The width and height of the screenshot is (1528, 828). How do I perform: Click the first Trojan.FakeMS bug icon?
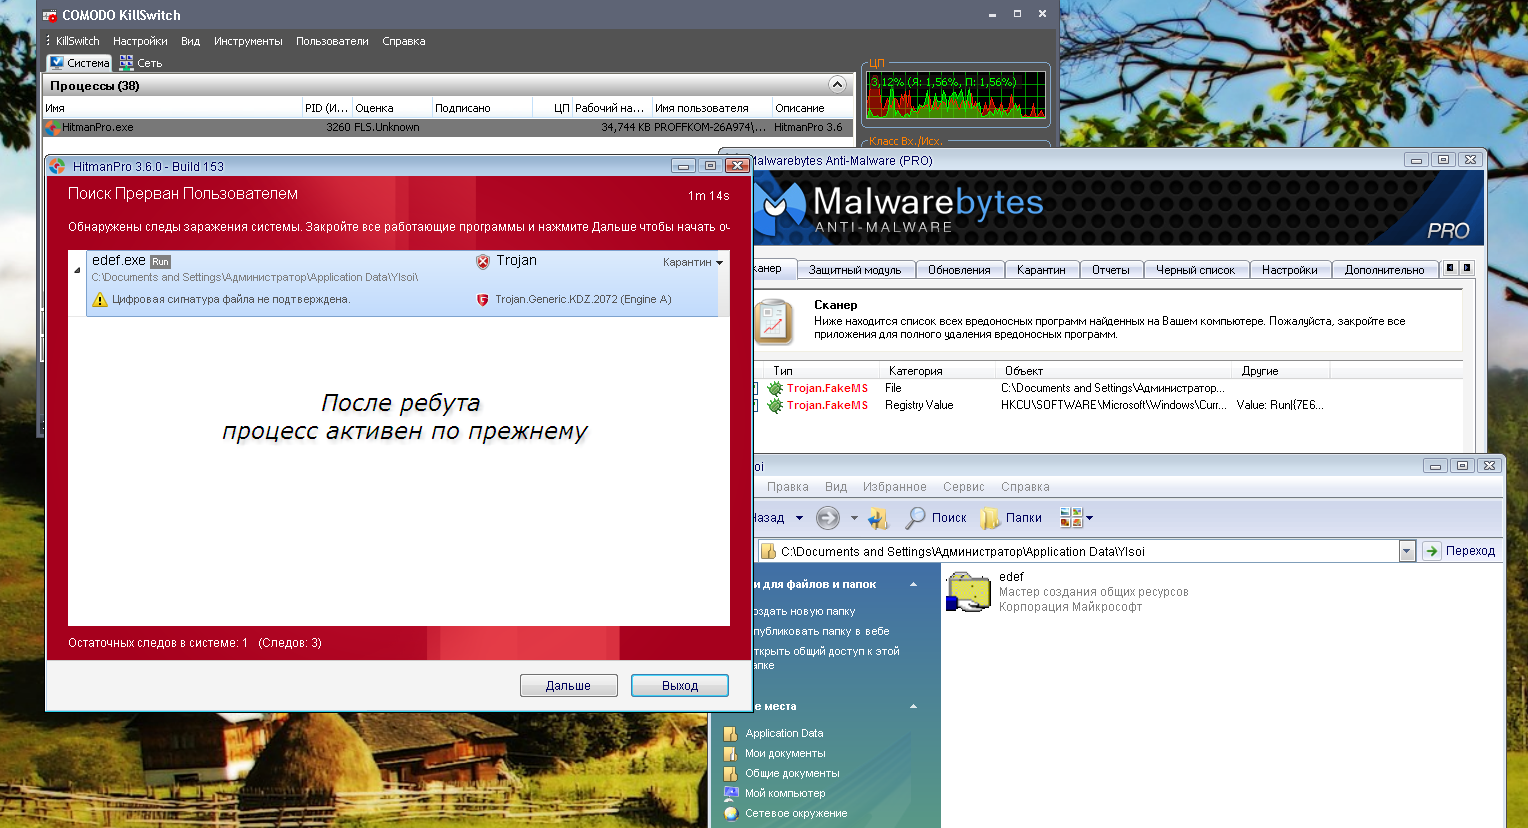[x=775, y=388]
